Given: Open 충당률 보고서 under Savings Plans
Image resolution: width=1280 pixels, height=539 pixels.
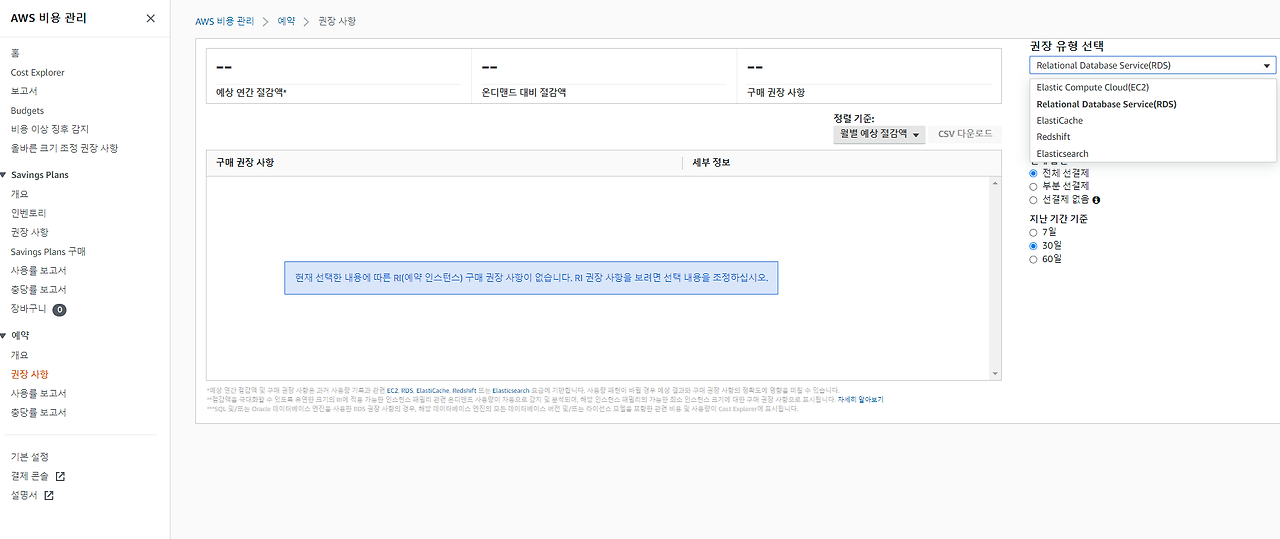Looking at the screenshot, I should coord(38,290).
